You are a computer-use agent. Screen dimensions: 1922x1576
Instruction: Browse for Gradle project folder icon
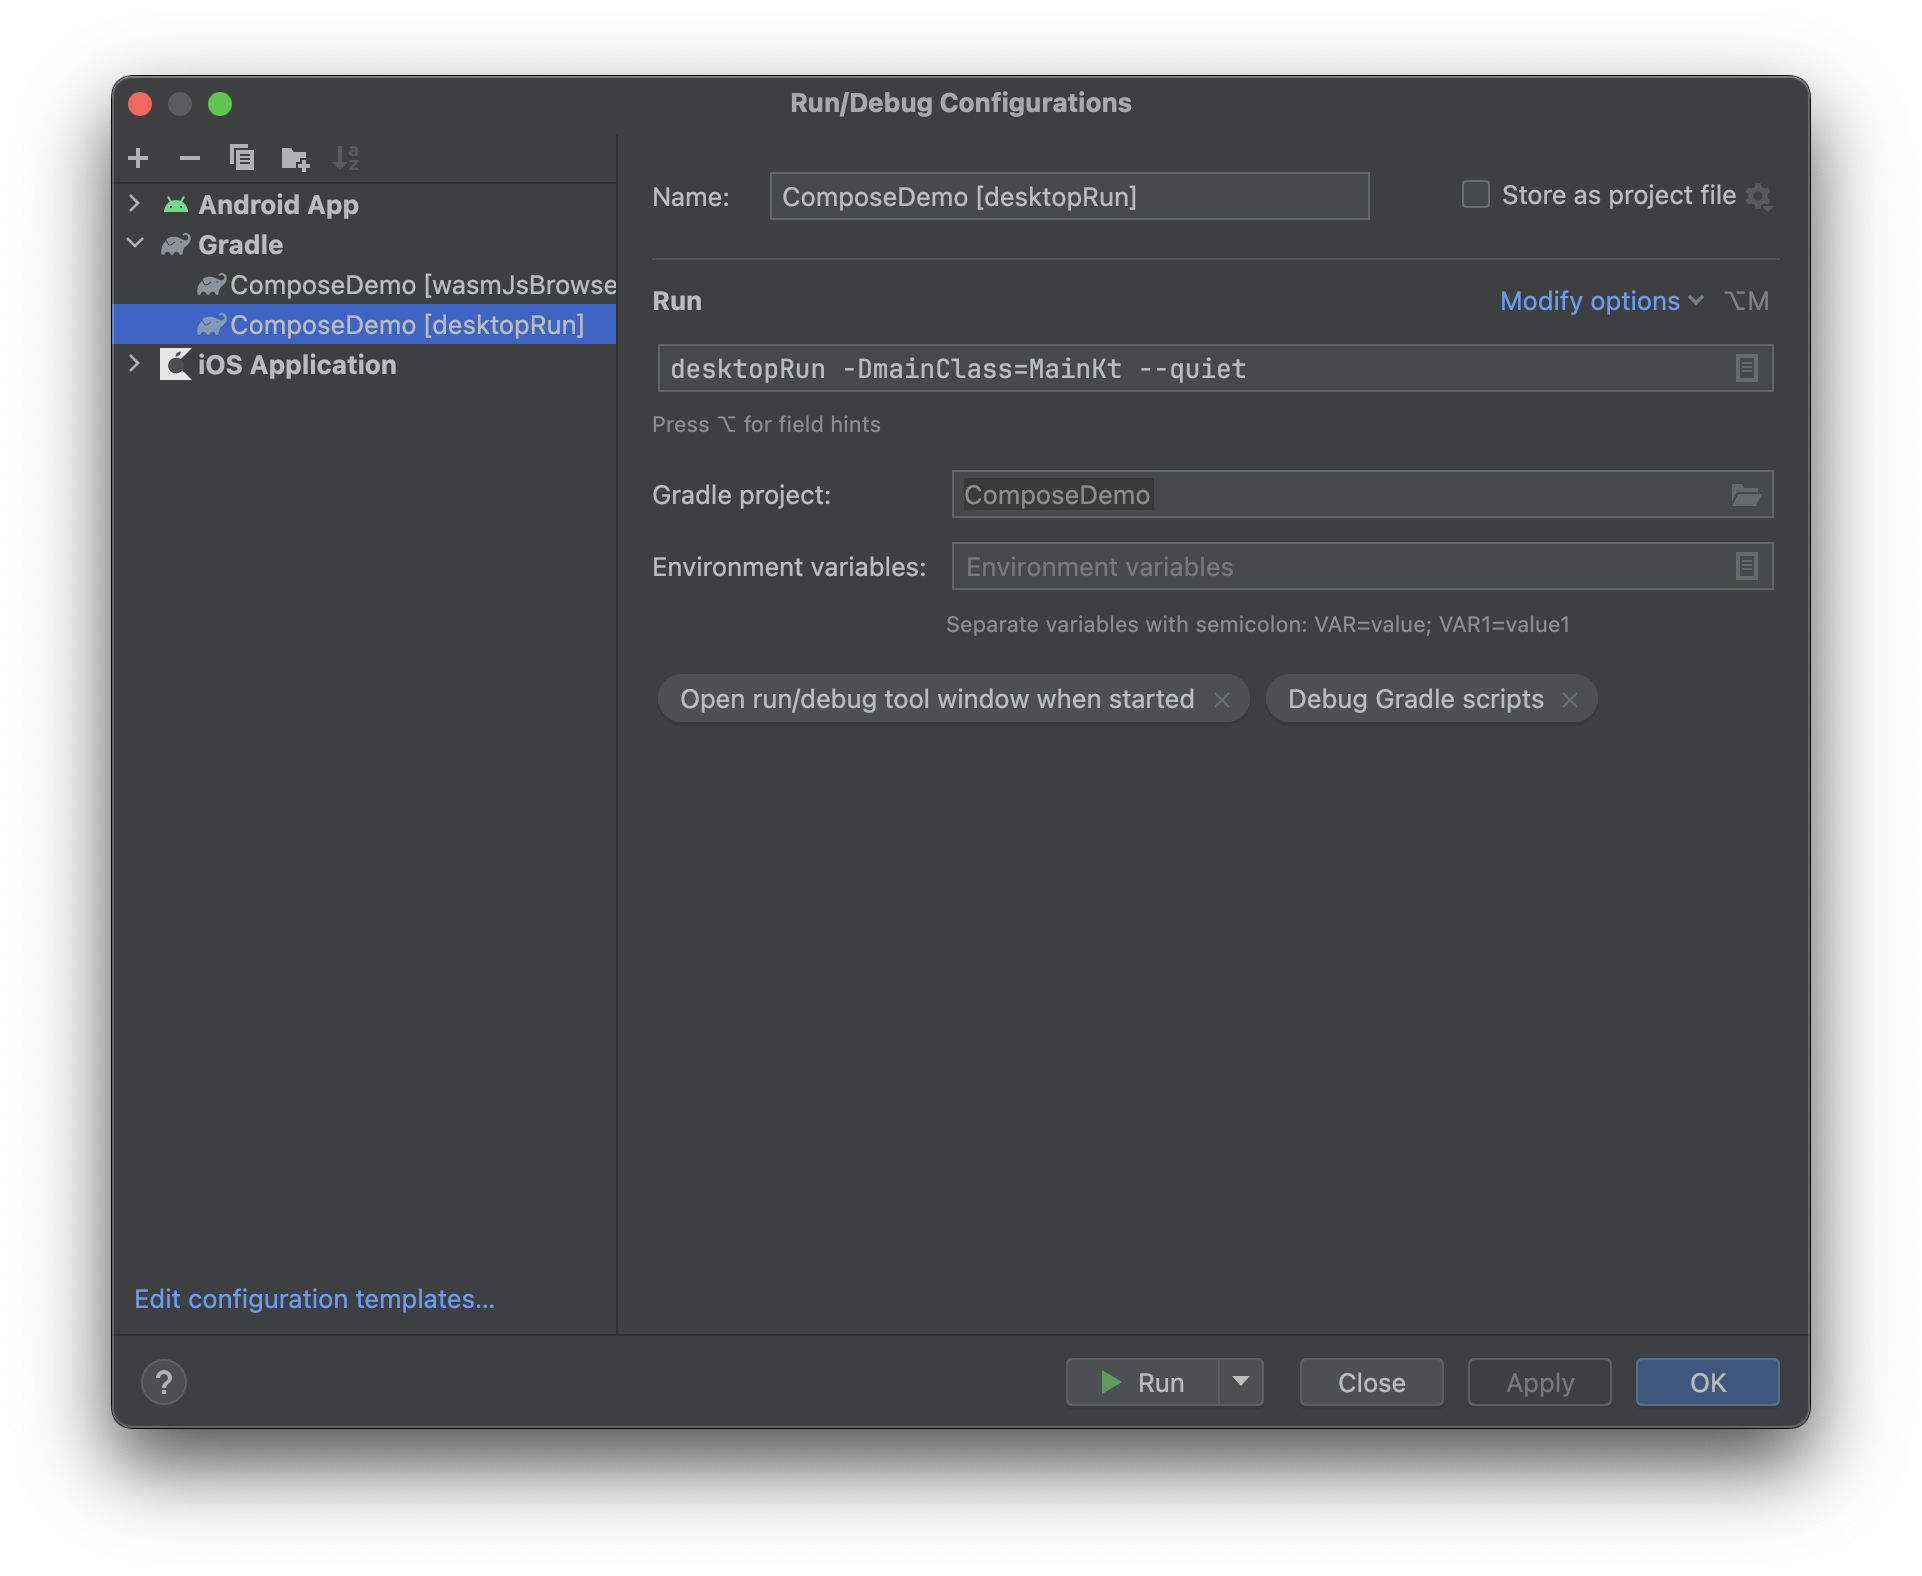[x=1746, y=495]
